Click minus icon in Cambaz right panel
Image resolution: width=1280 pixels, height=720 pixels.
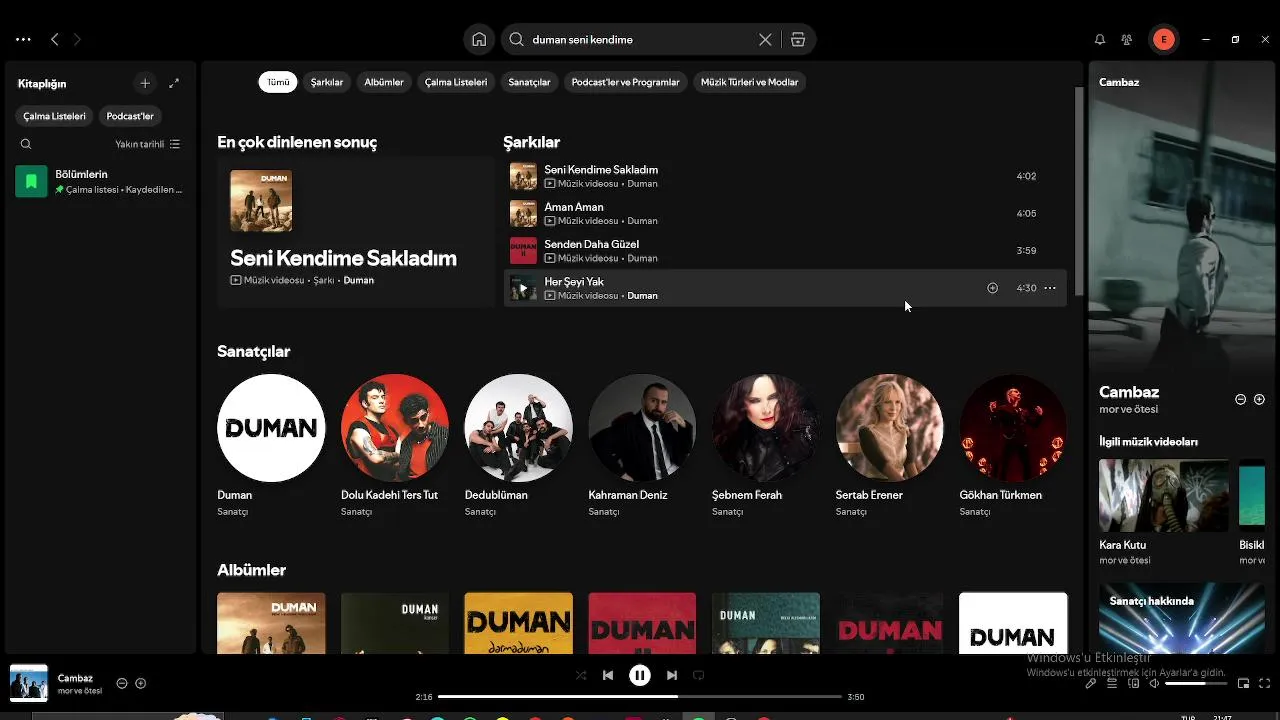(x=1240, y=399)
